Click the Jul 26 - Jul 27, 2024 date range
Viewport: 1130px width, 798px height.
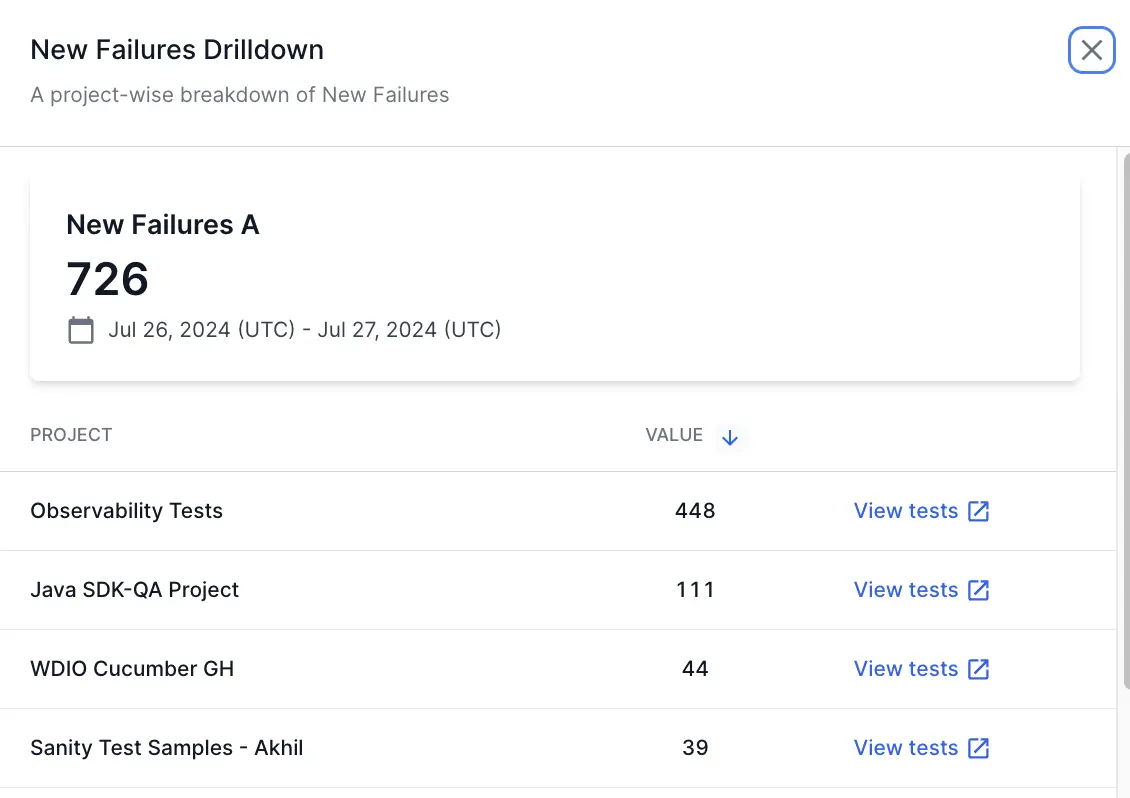(x=305, y=329)
